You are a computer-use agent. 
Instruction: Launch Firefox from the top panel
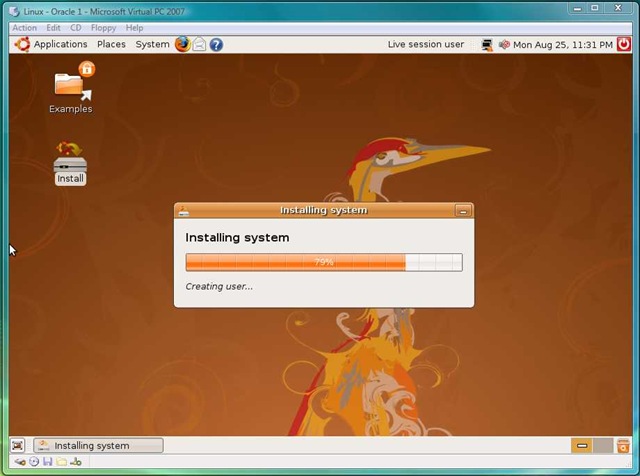(x=182, y=44)
